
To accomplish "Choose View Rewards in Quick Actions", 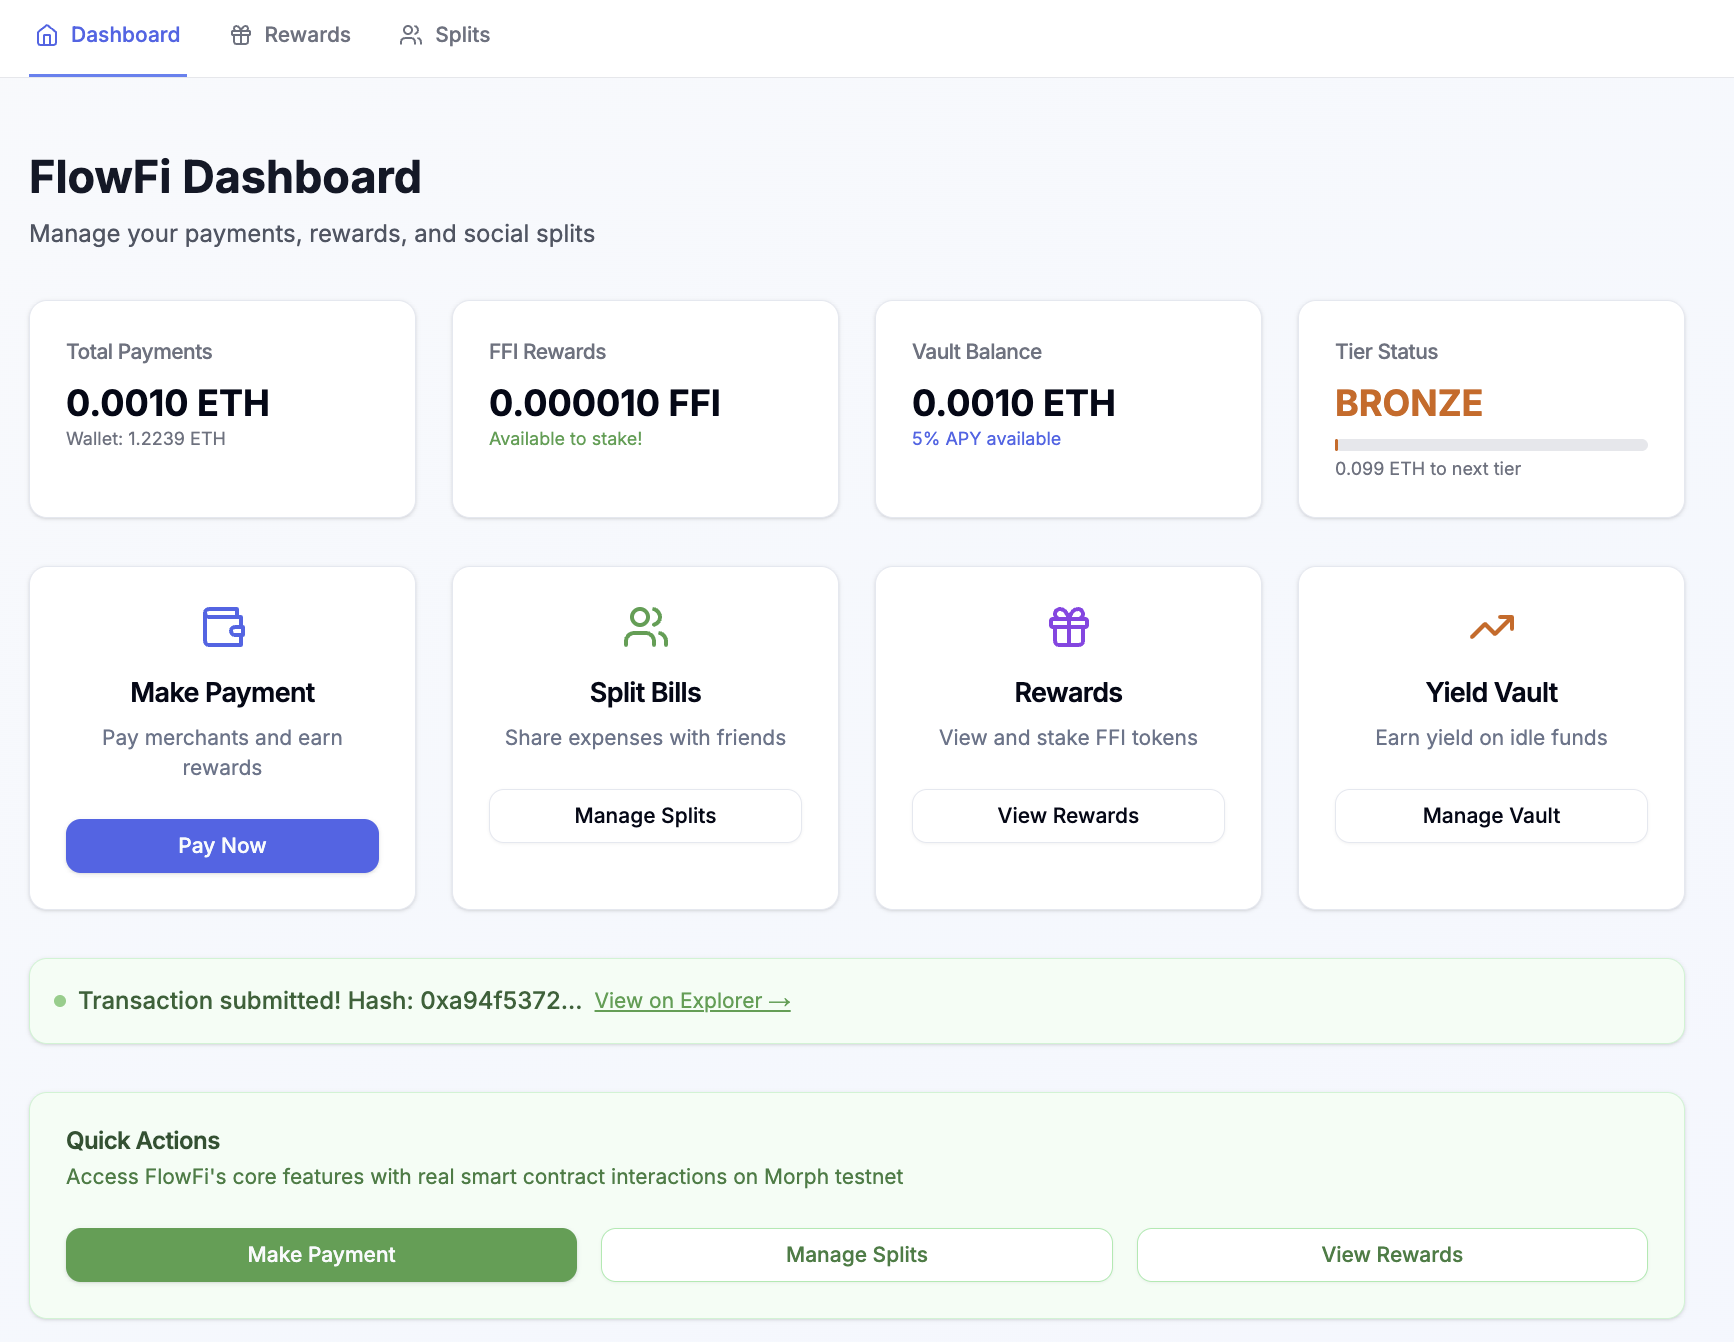I will [x=1392, y=1255].
